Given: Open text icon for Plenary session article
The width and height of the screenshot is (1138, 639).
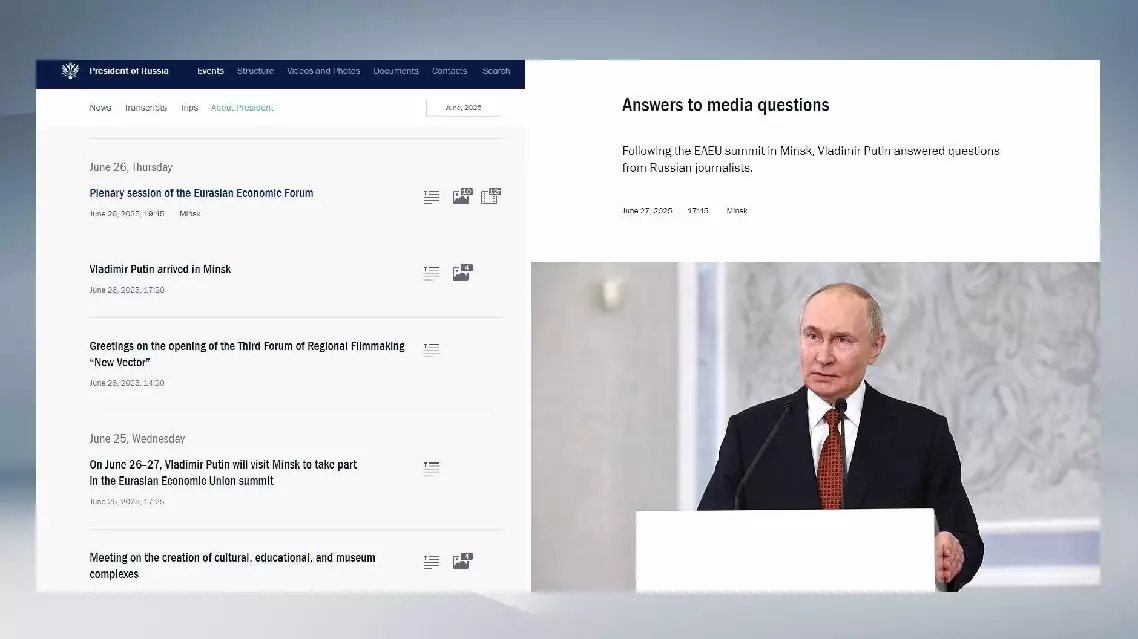Looking at the screenshot, I should (431, 197).
